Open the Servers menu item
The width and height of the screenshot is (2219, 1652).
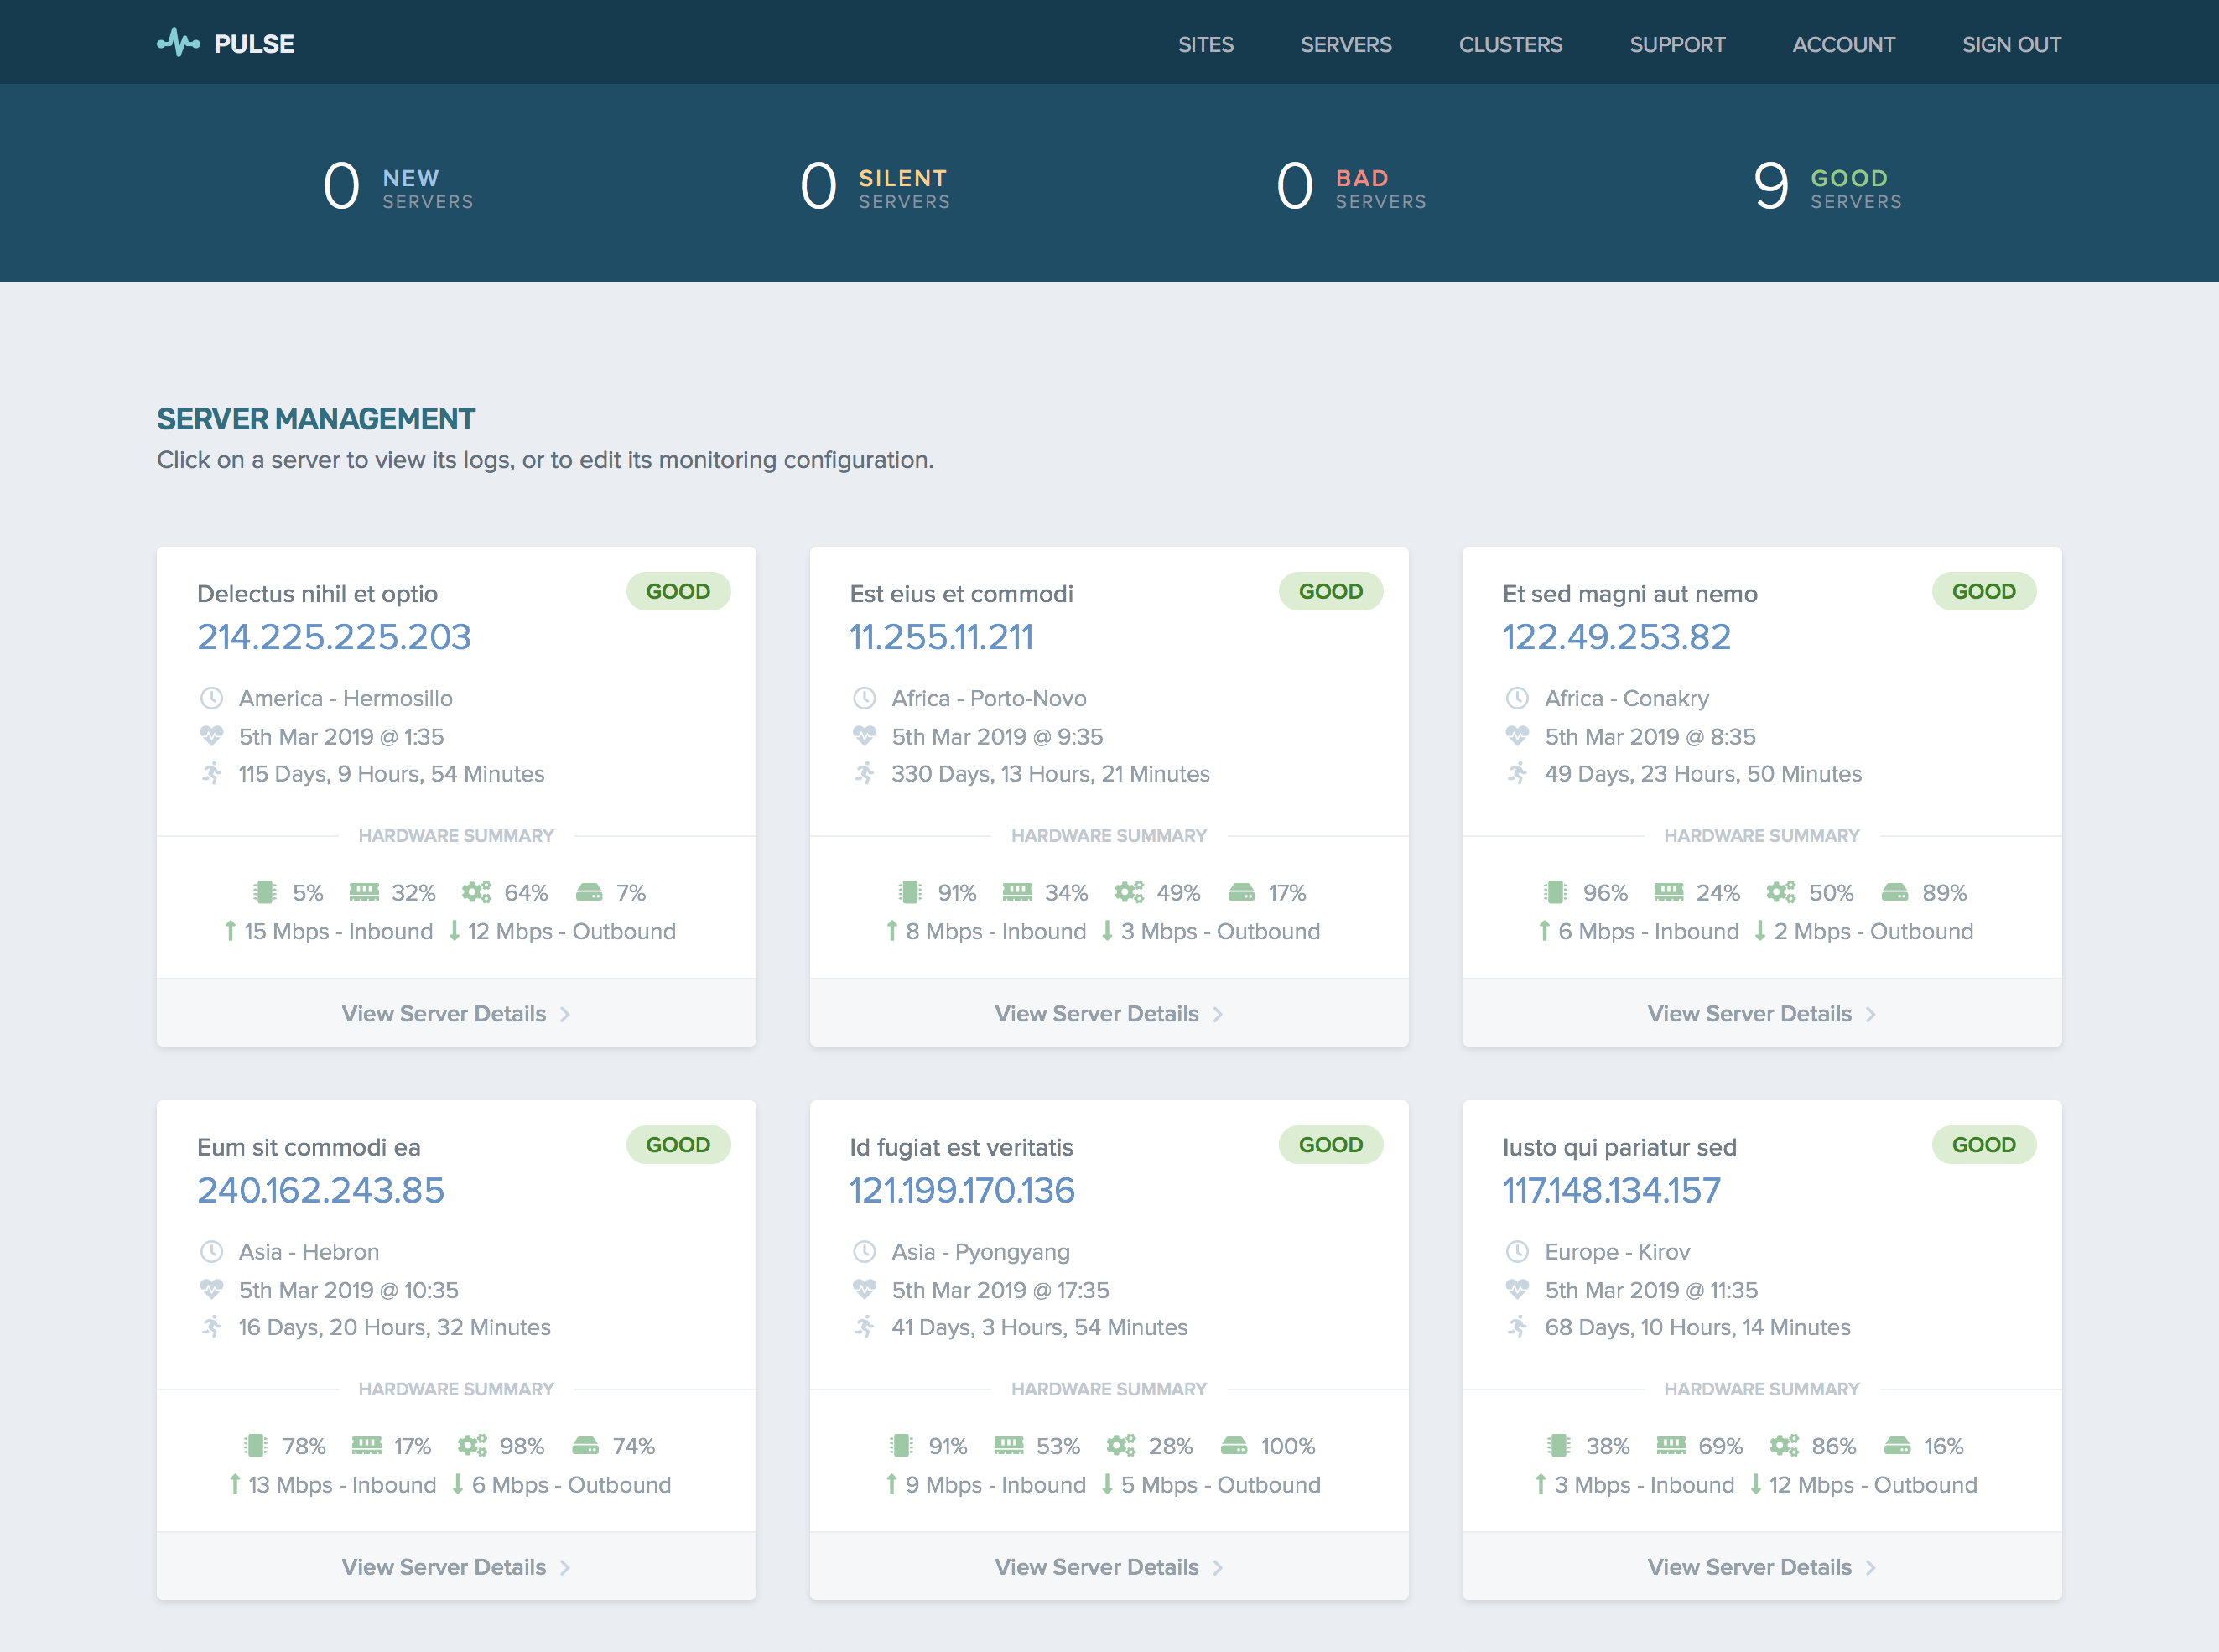[x=1345, y=44]
